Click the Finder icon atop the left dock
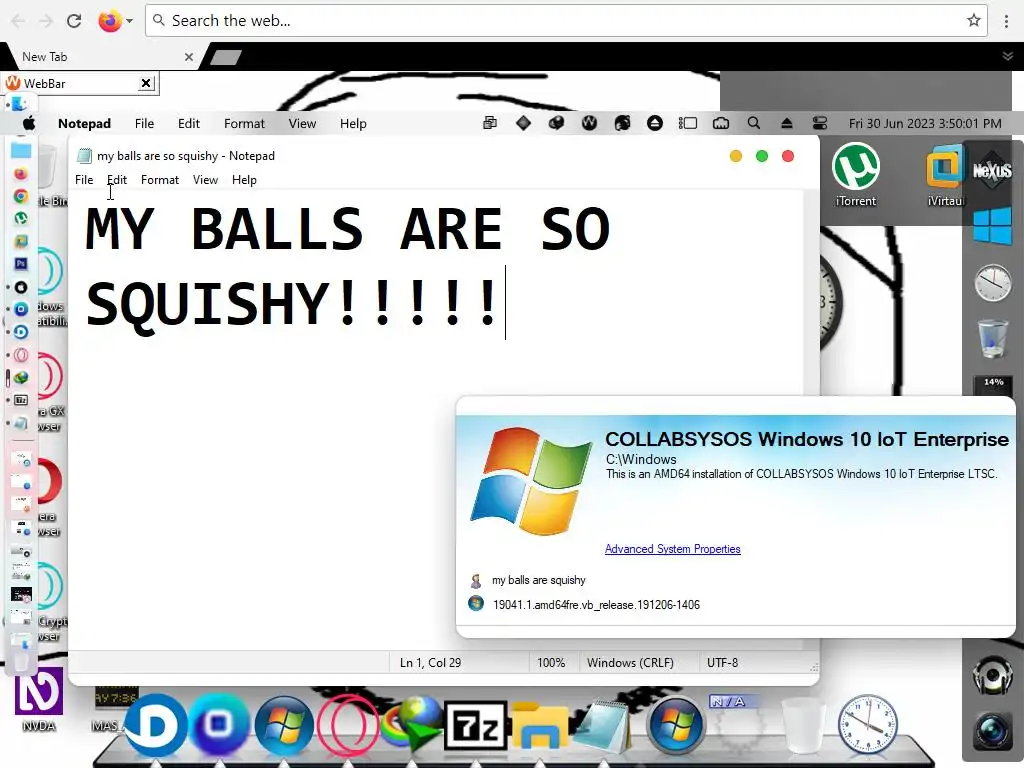Viewport: 1024px width, 768px height. [x=20, y=103]
